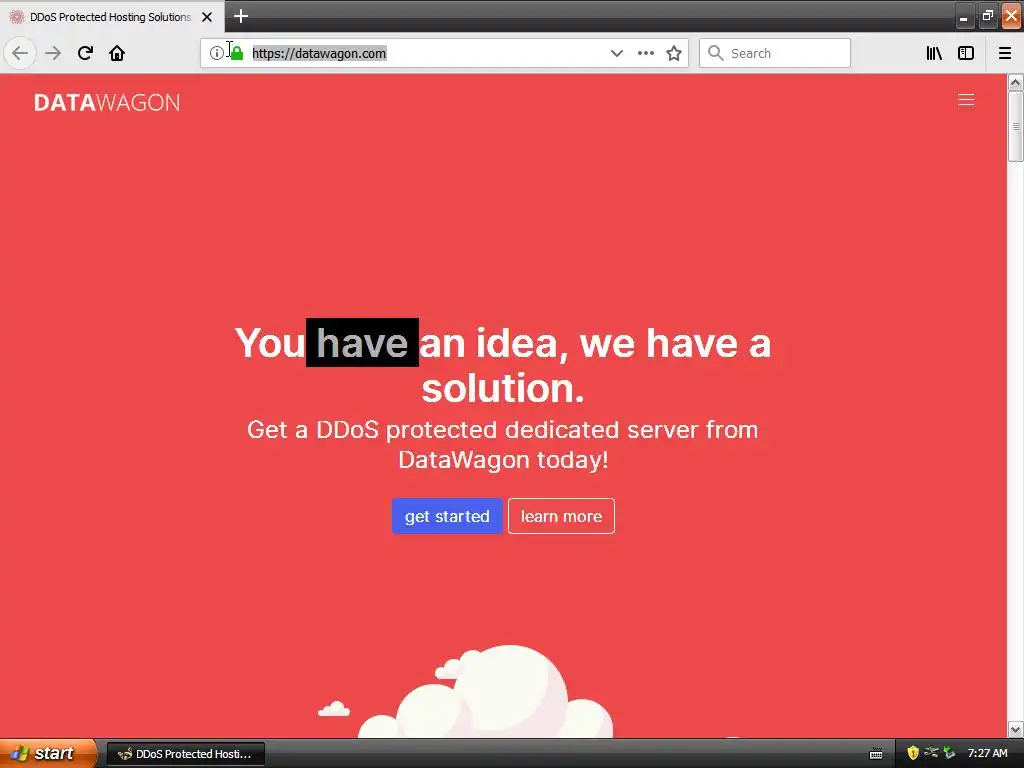
Task: Click the search magnifier icon
Action: coord(716,53)
